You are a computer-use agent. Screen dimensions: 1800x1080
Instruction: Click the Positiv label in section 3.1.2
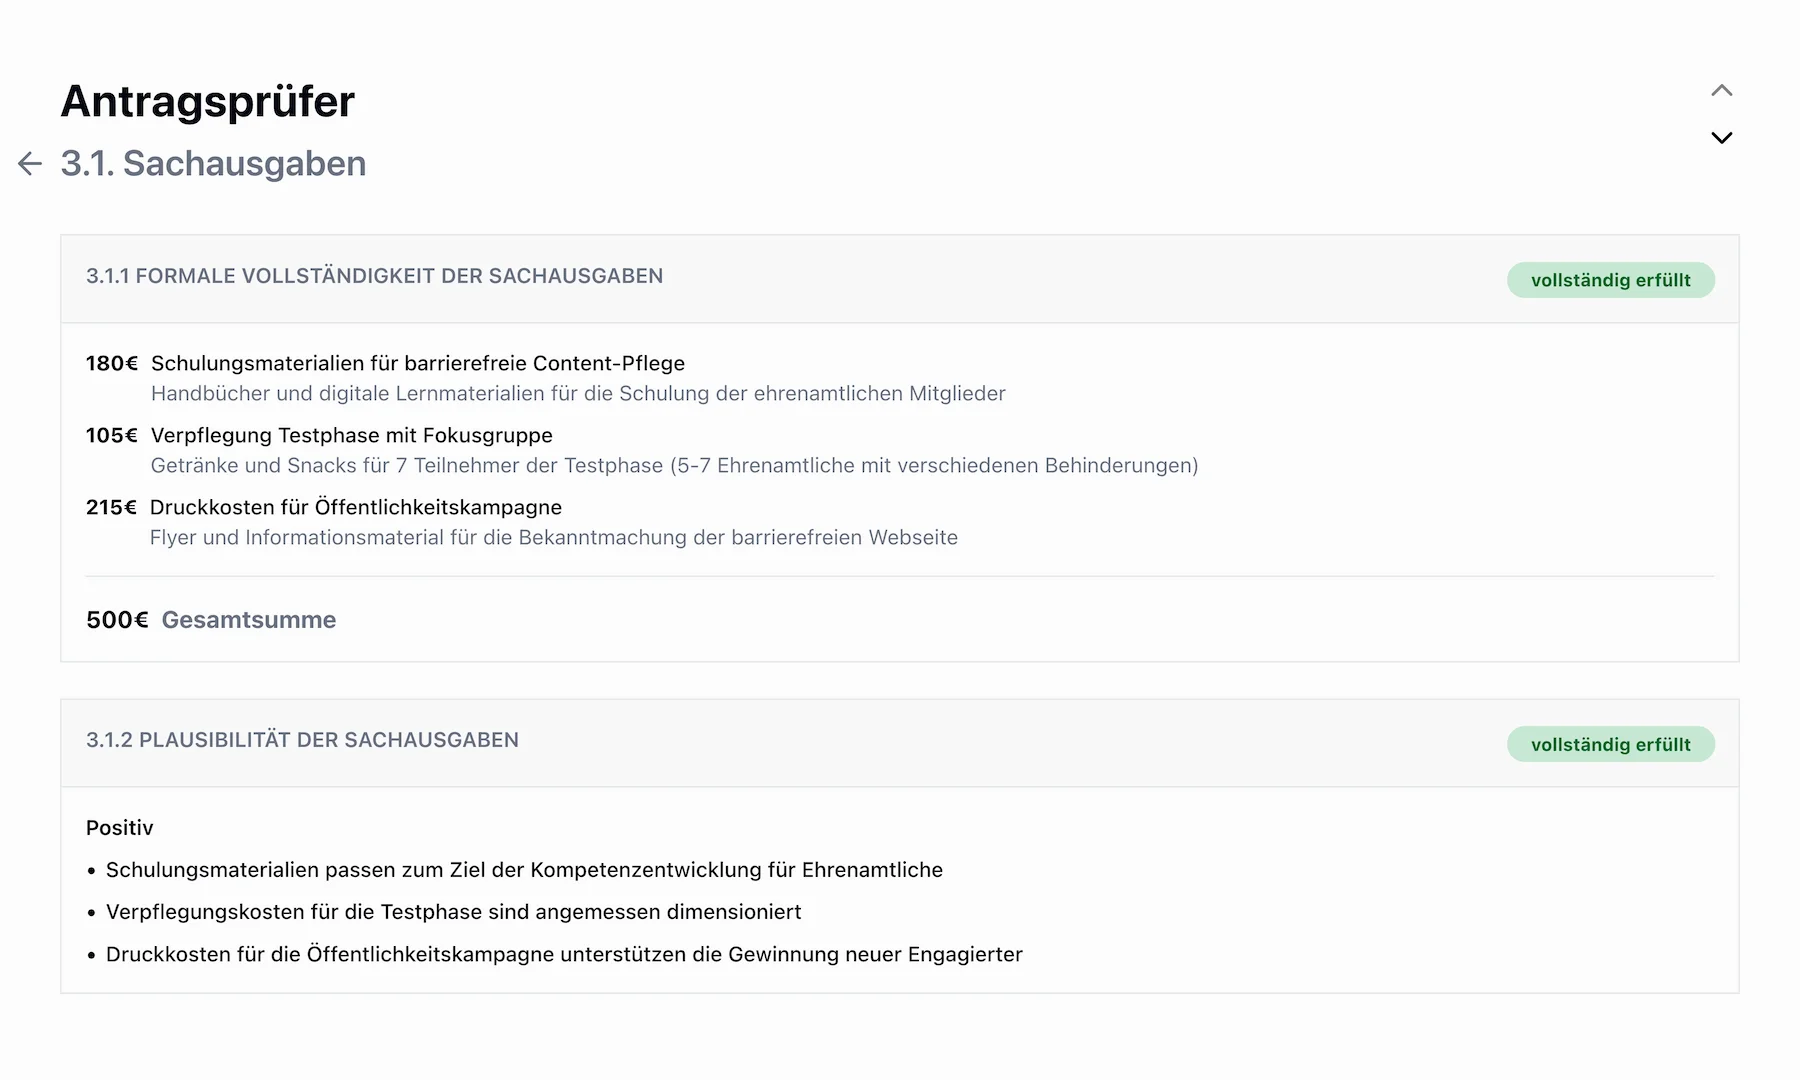[120, 827]
